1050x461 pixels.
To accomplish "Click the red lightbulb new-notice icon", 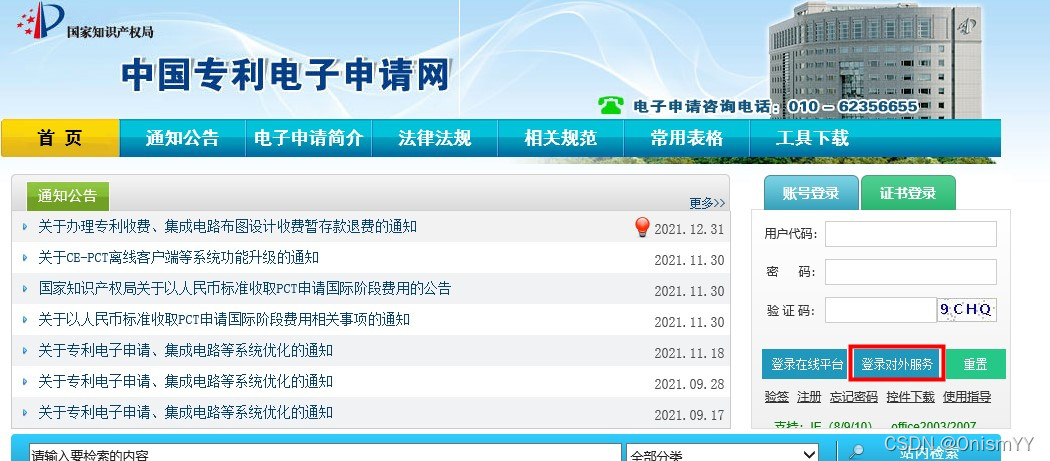I will tap(642, 227).
